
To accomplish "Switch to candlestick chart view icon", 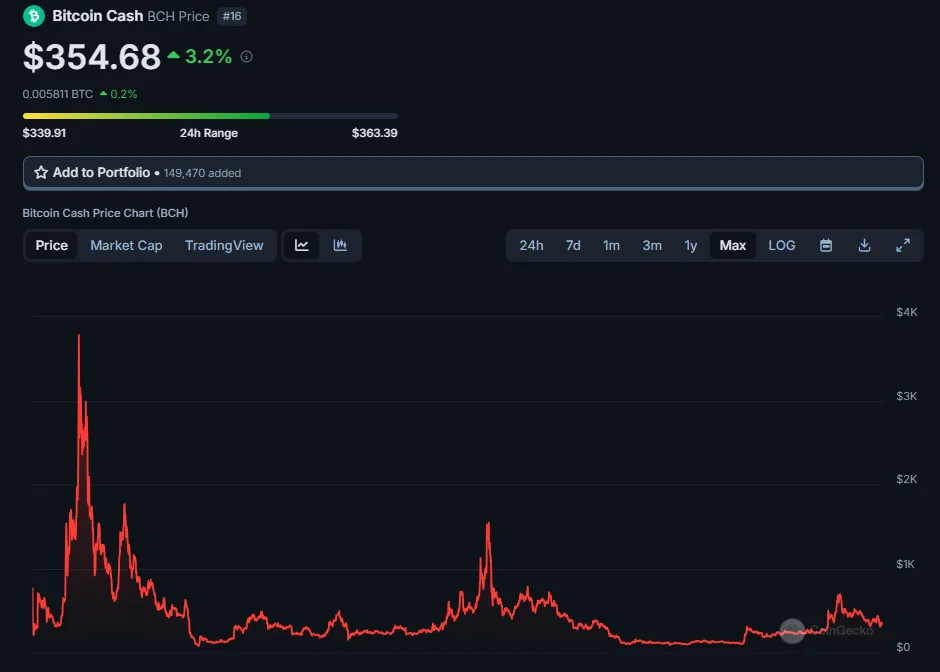I will pyautogui.click(x=340, y=245).
